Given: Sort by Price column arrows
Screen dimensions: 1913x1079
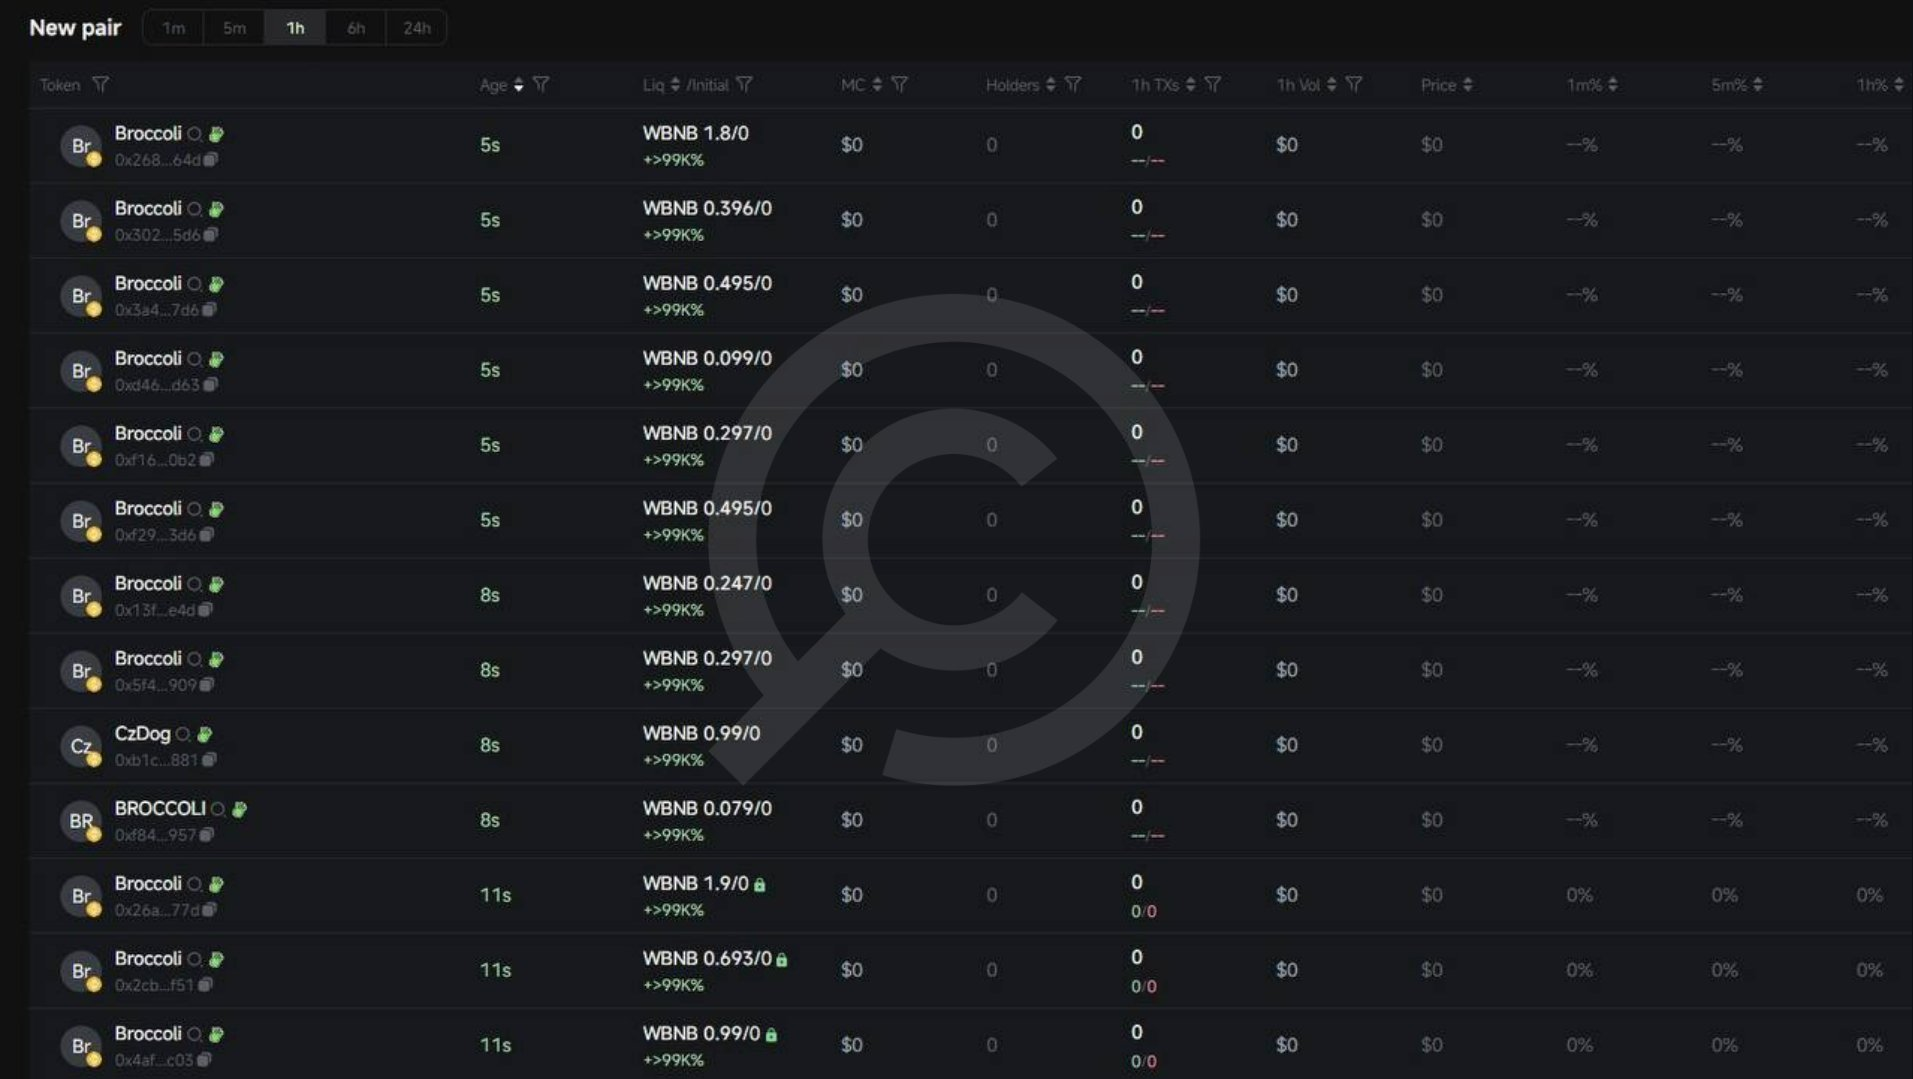Looking at the screenshot, I should point(1467,85).
